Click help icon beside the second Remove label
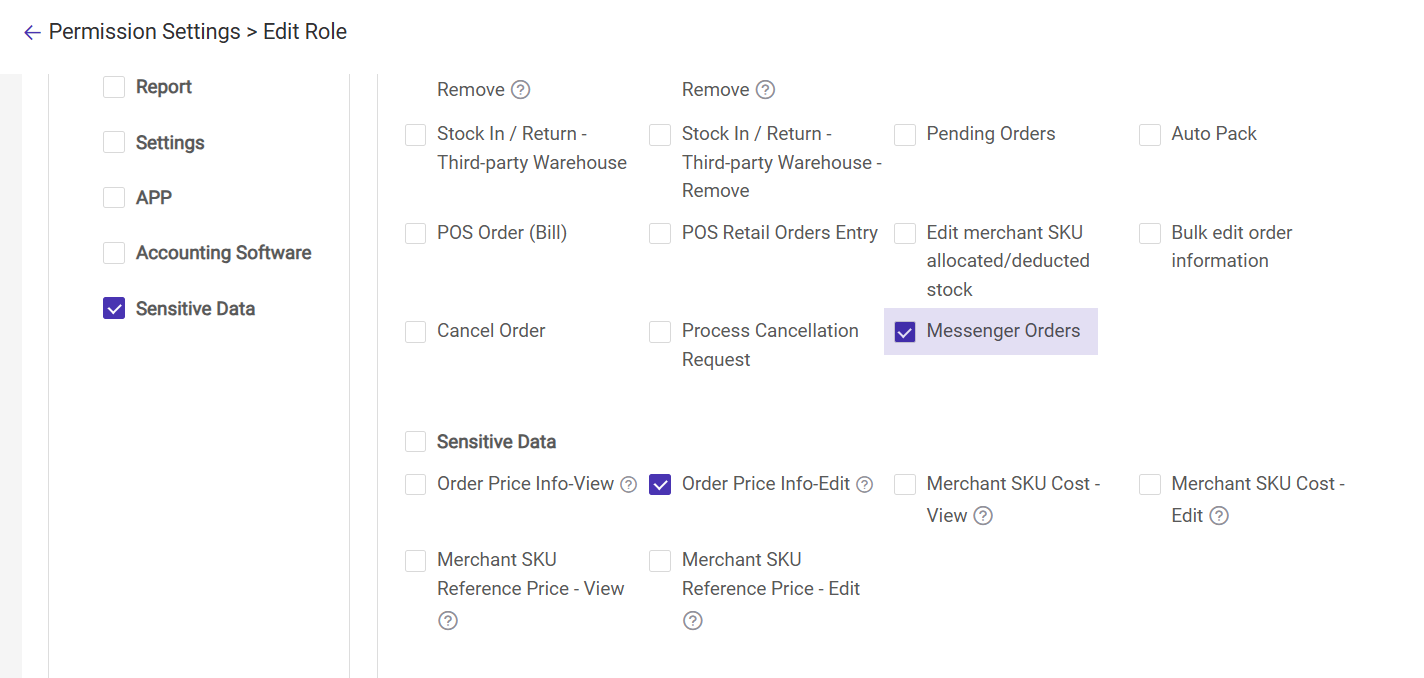 coord(765,90)
